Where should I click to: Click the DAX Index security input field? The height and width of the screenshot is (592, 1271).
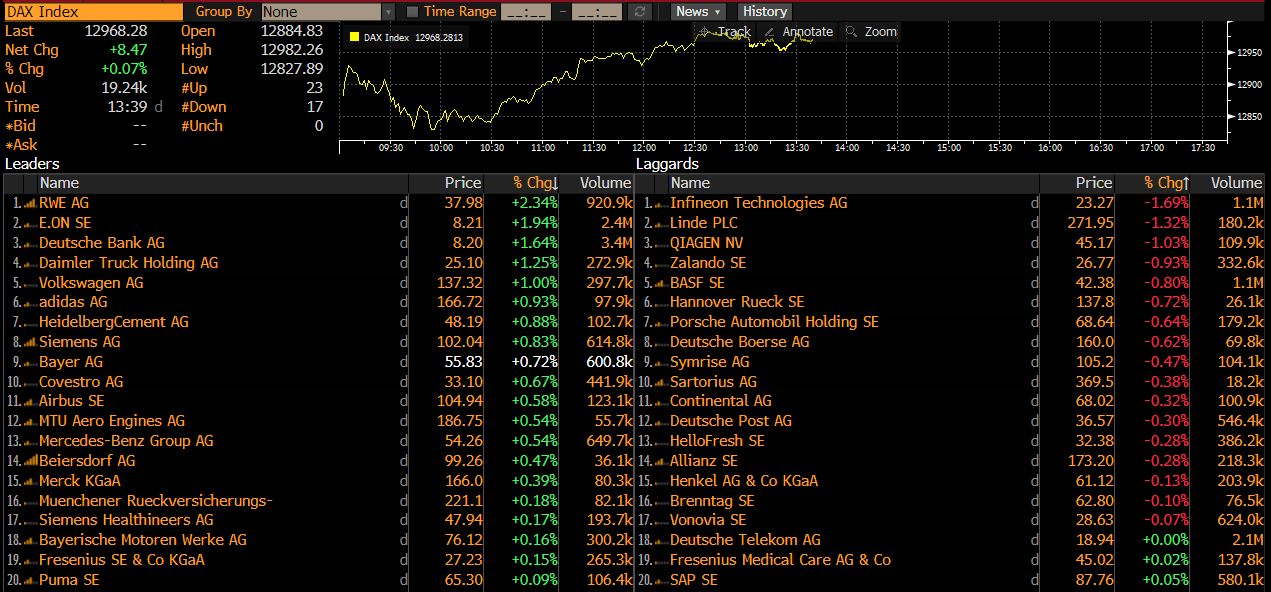[93, 12]
